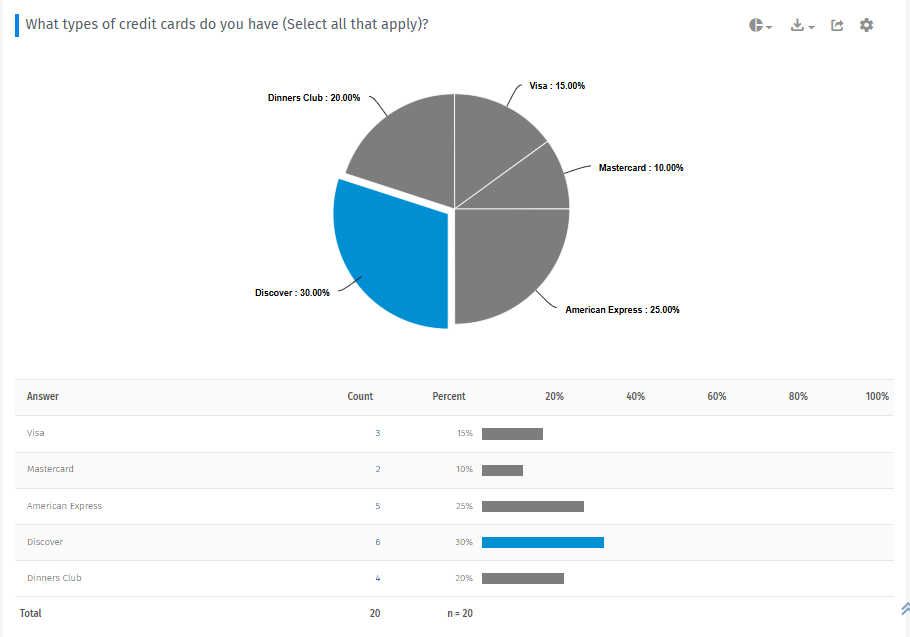Click the download/export data icon
The width and height of the screenshot is (910, 637).
pos(796,24)
